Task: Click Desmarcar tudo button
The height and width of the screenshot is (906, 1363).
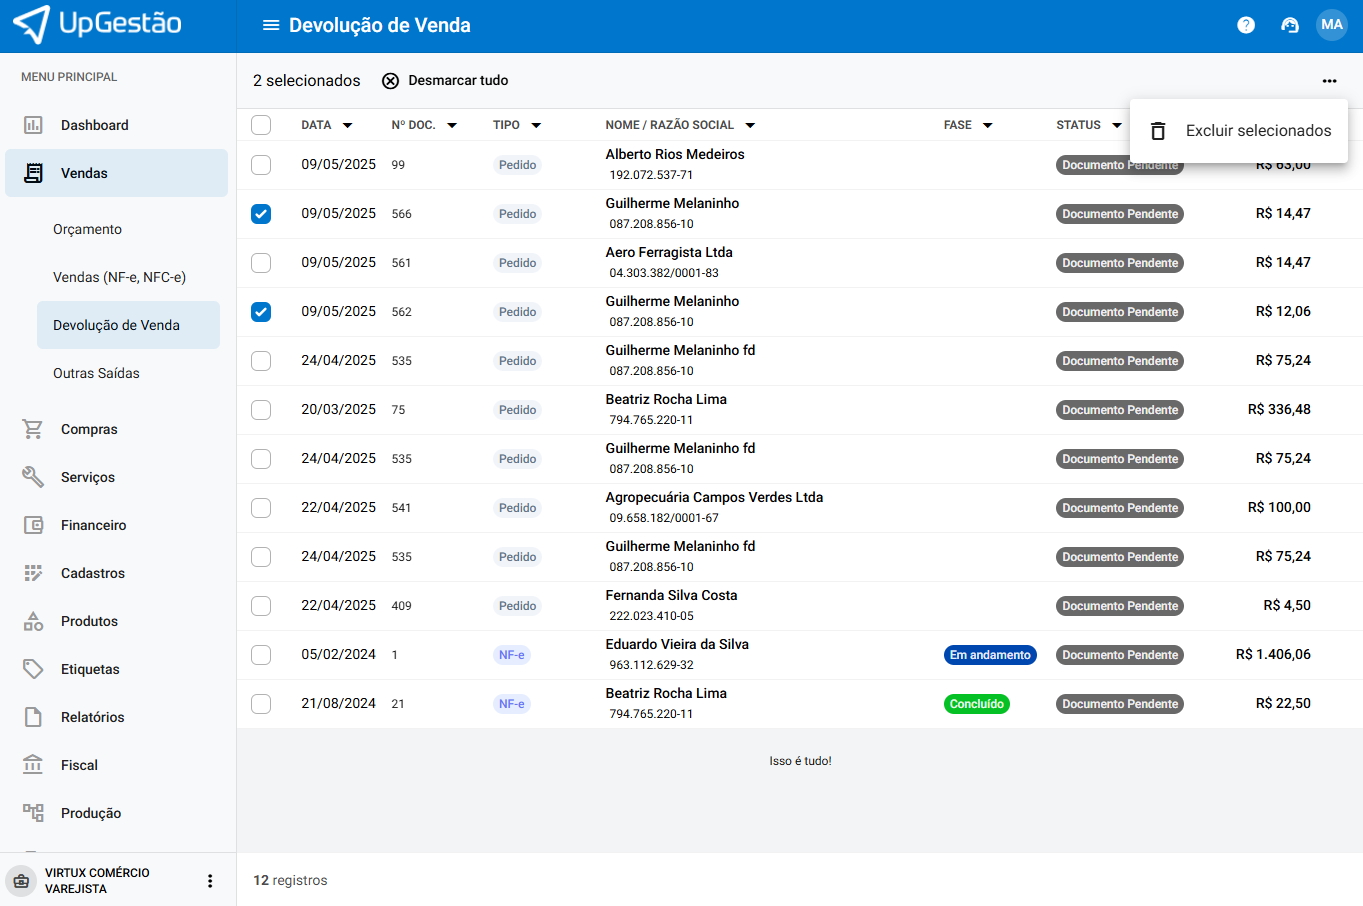Action: (x=445, y=81)
